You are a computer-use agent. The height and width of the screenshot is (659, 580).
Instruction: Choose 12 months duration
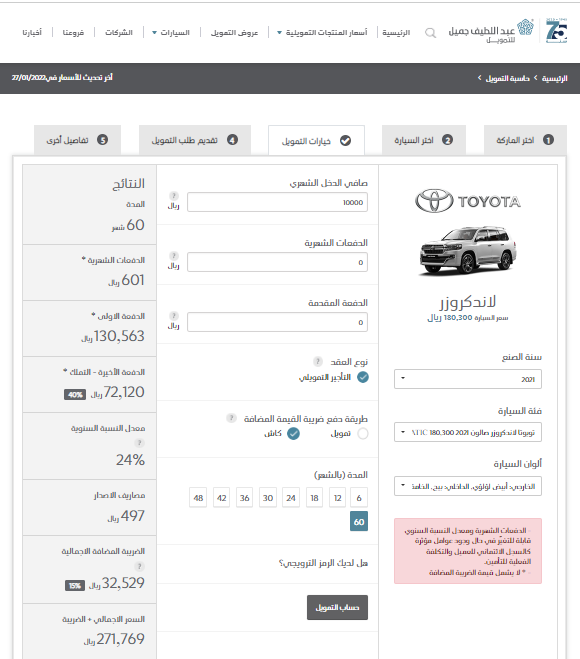pos(337,498)
